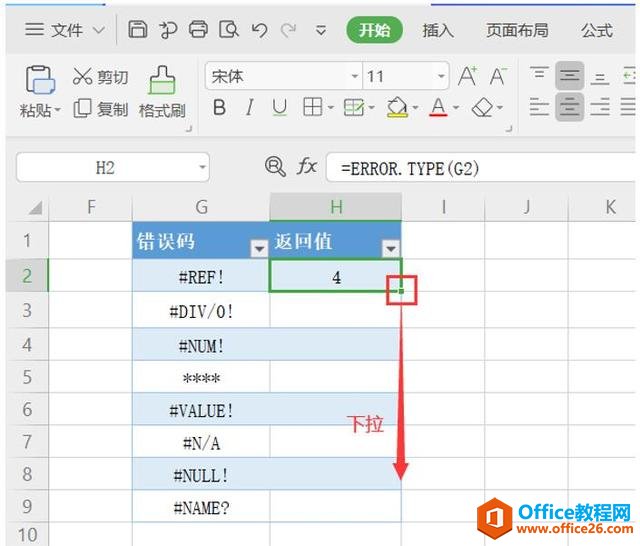Click the cell borders icon
640x546 pixels.
[313, 107]
